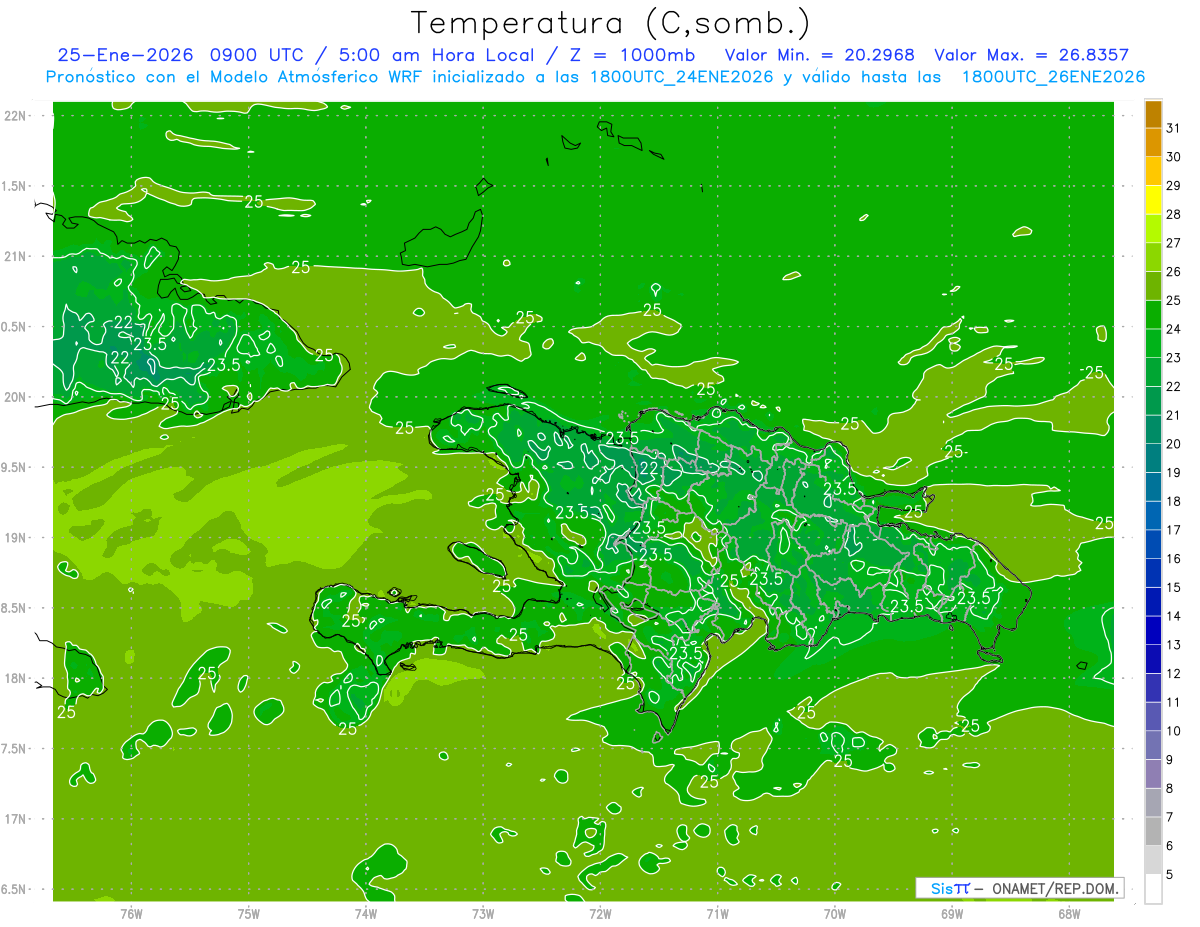Click the 69W longitude axis label
The image size is (1200, 927).
(x=952, y=914)
